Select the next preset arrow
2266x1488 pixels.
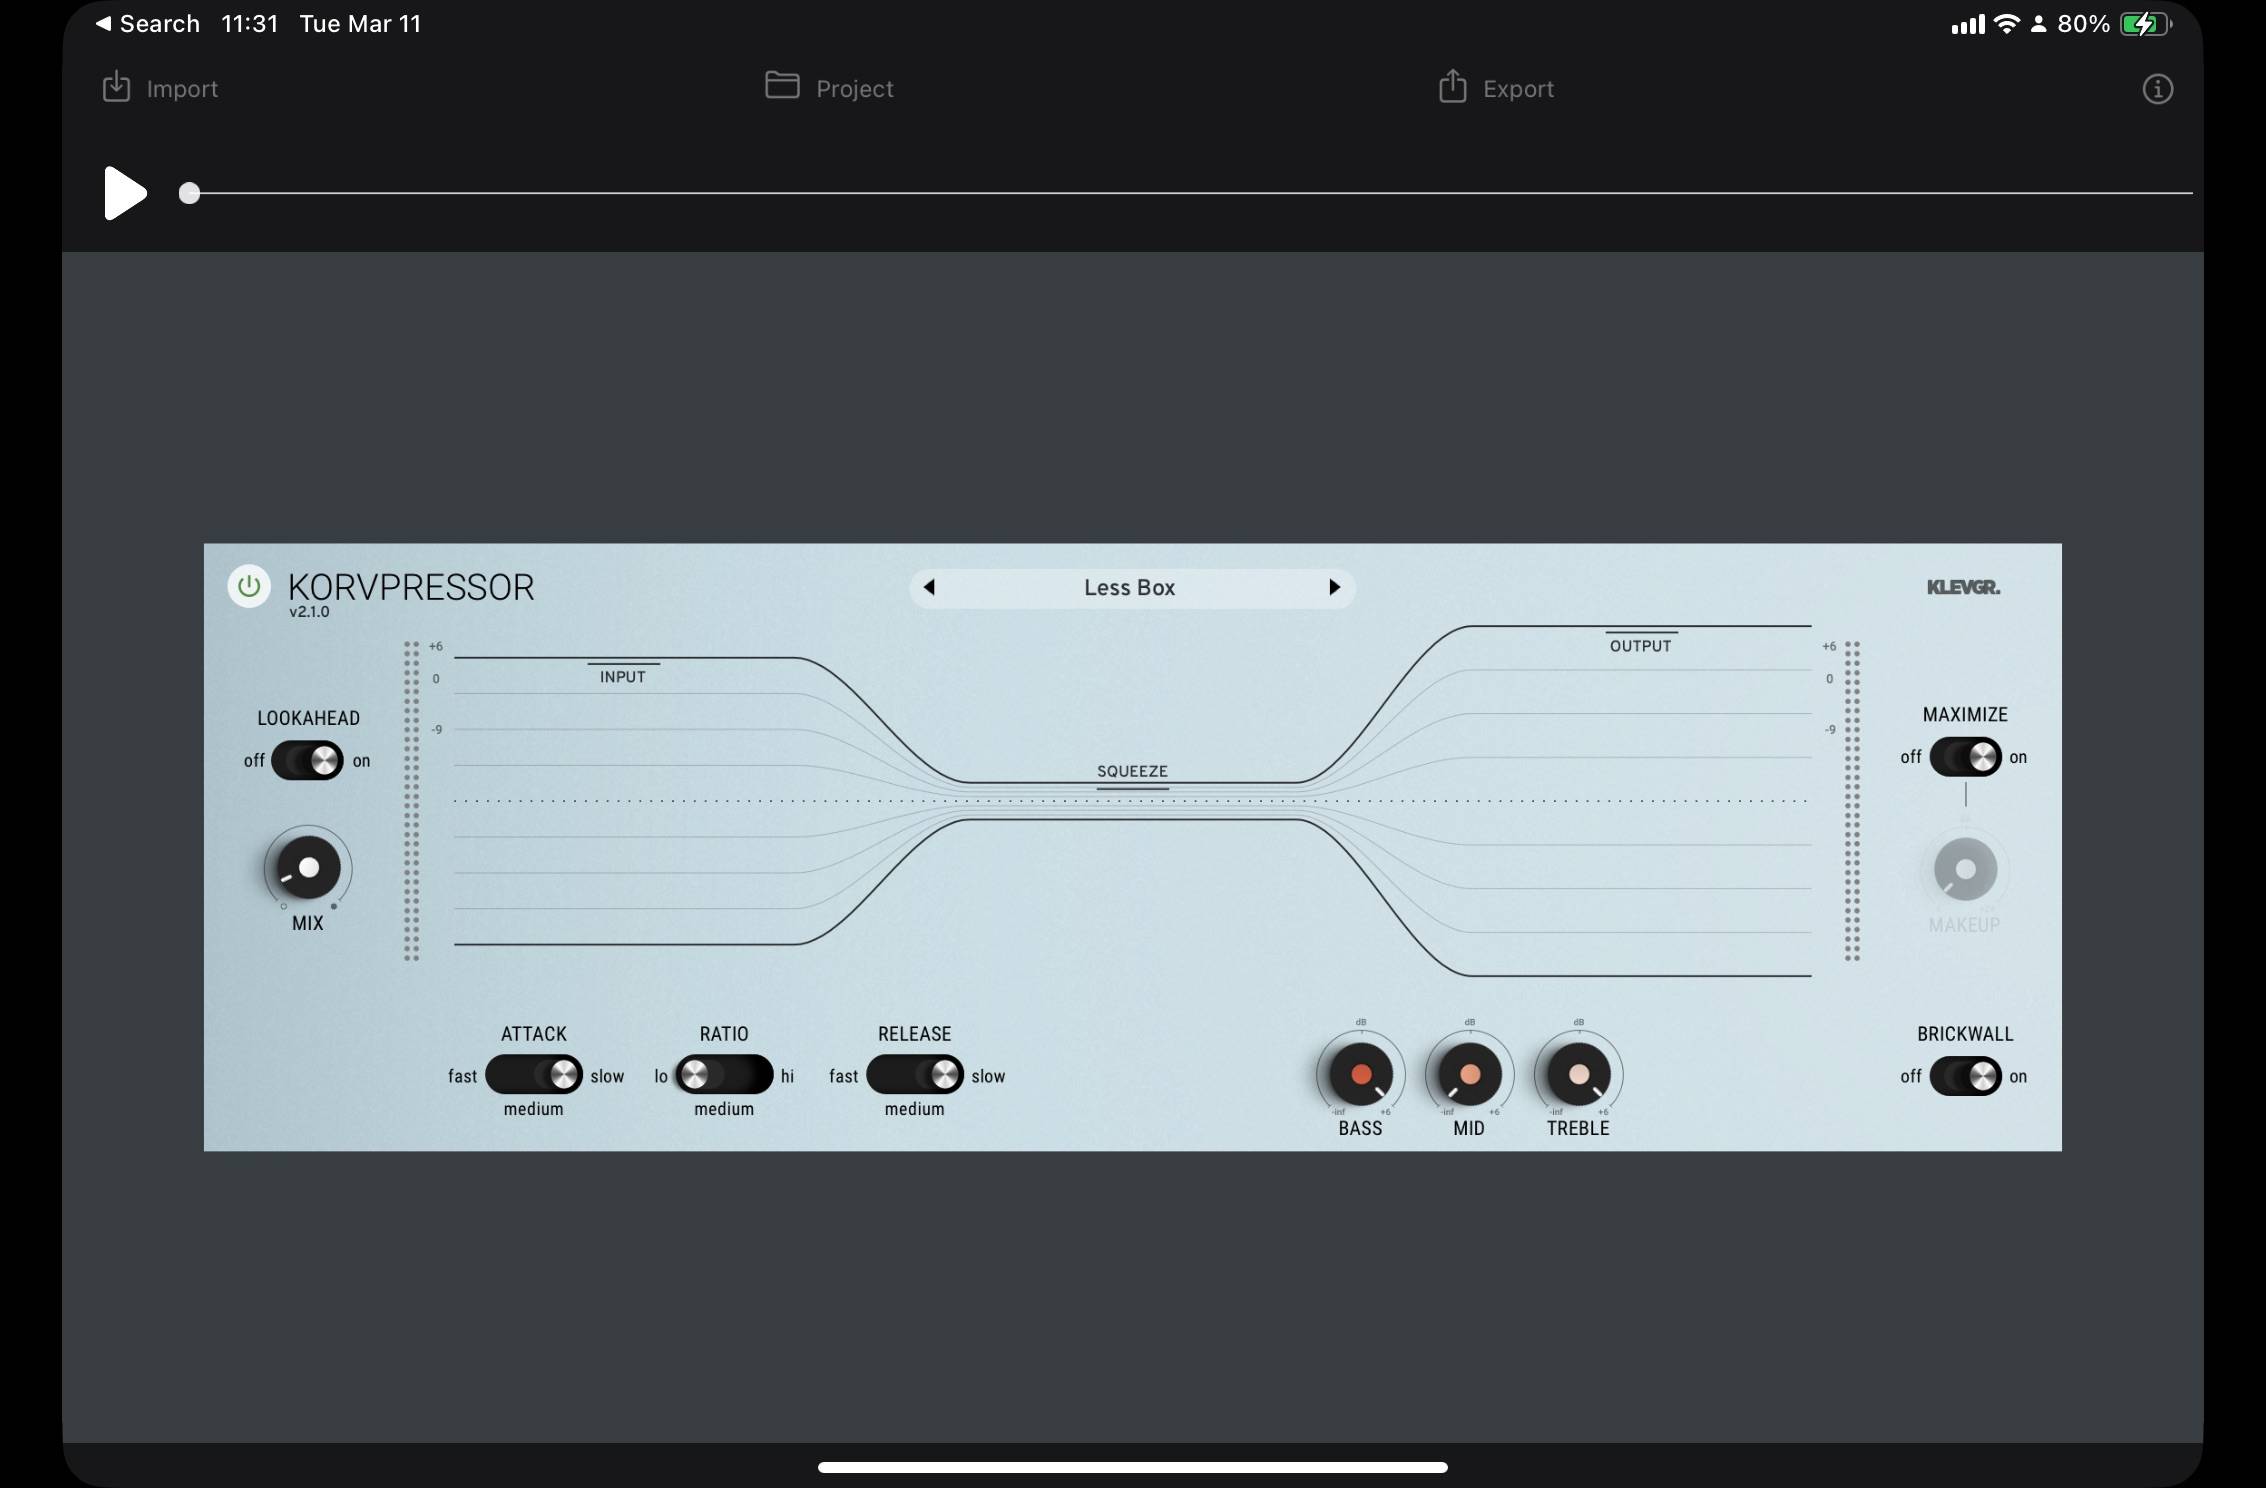[1334, 587]
